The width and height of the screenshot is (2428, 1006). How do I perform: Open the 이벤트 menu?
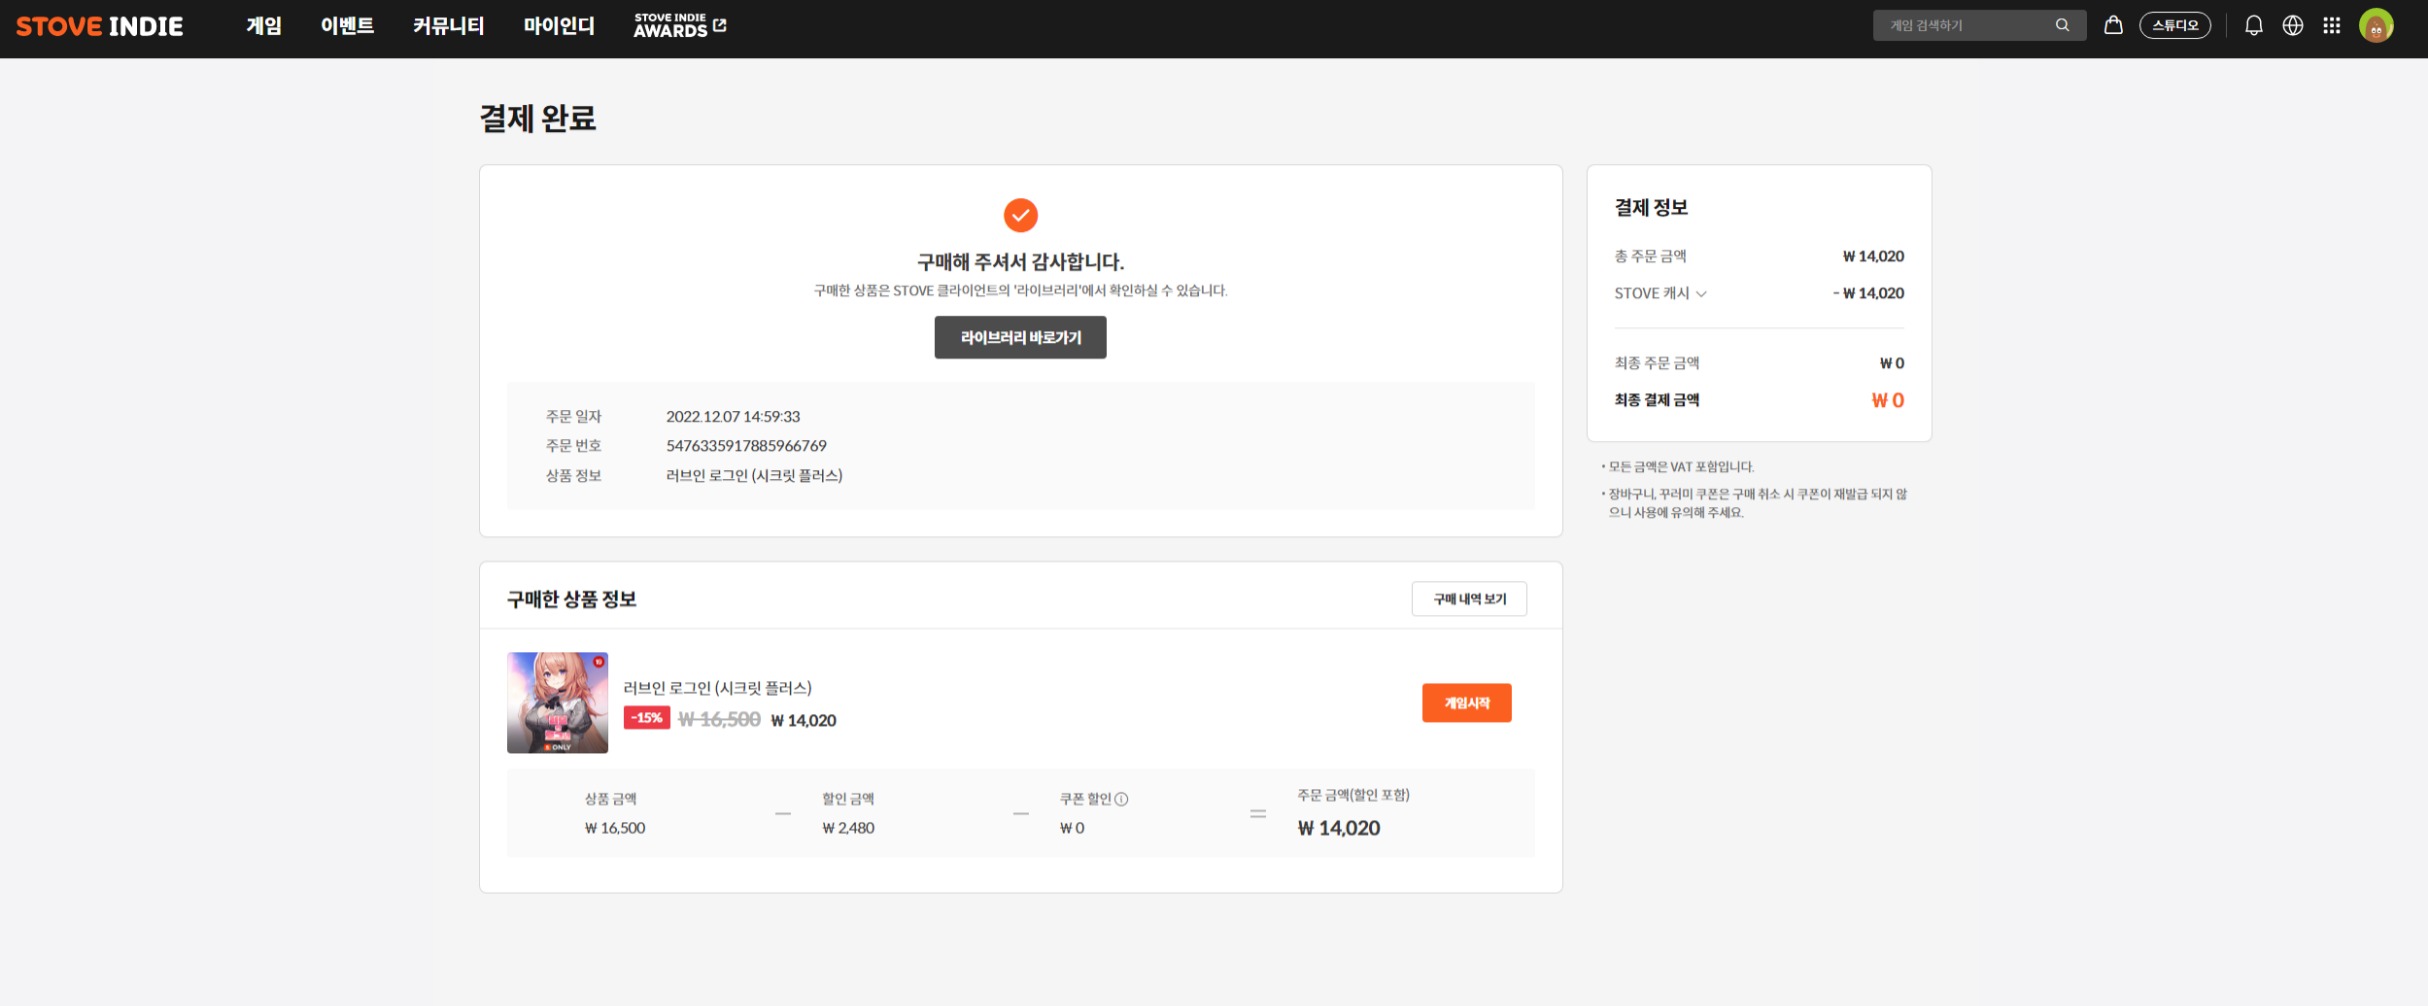click(347, 26)
